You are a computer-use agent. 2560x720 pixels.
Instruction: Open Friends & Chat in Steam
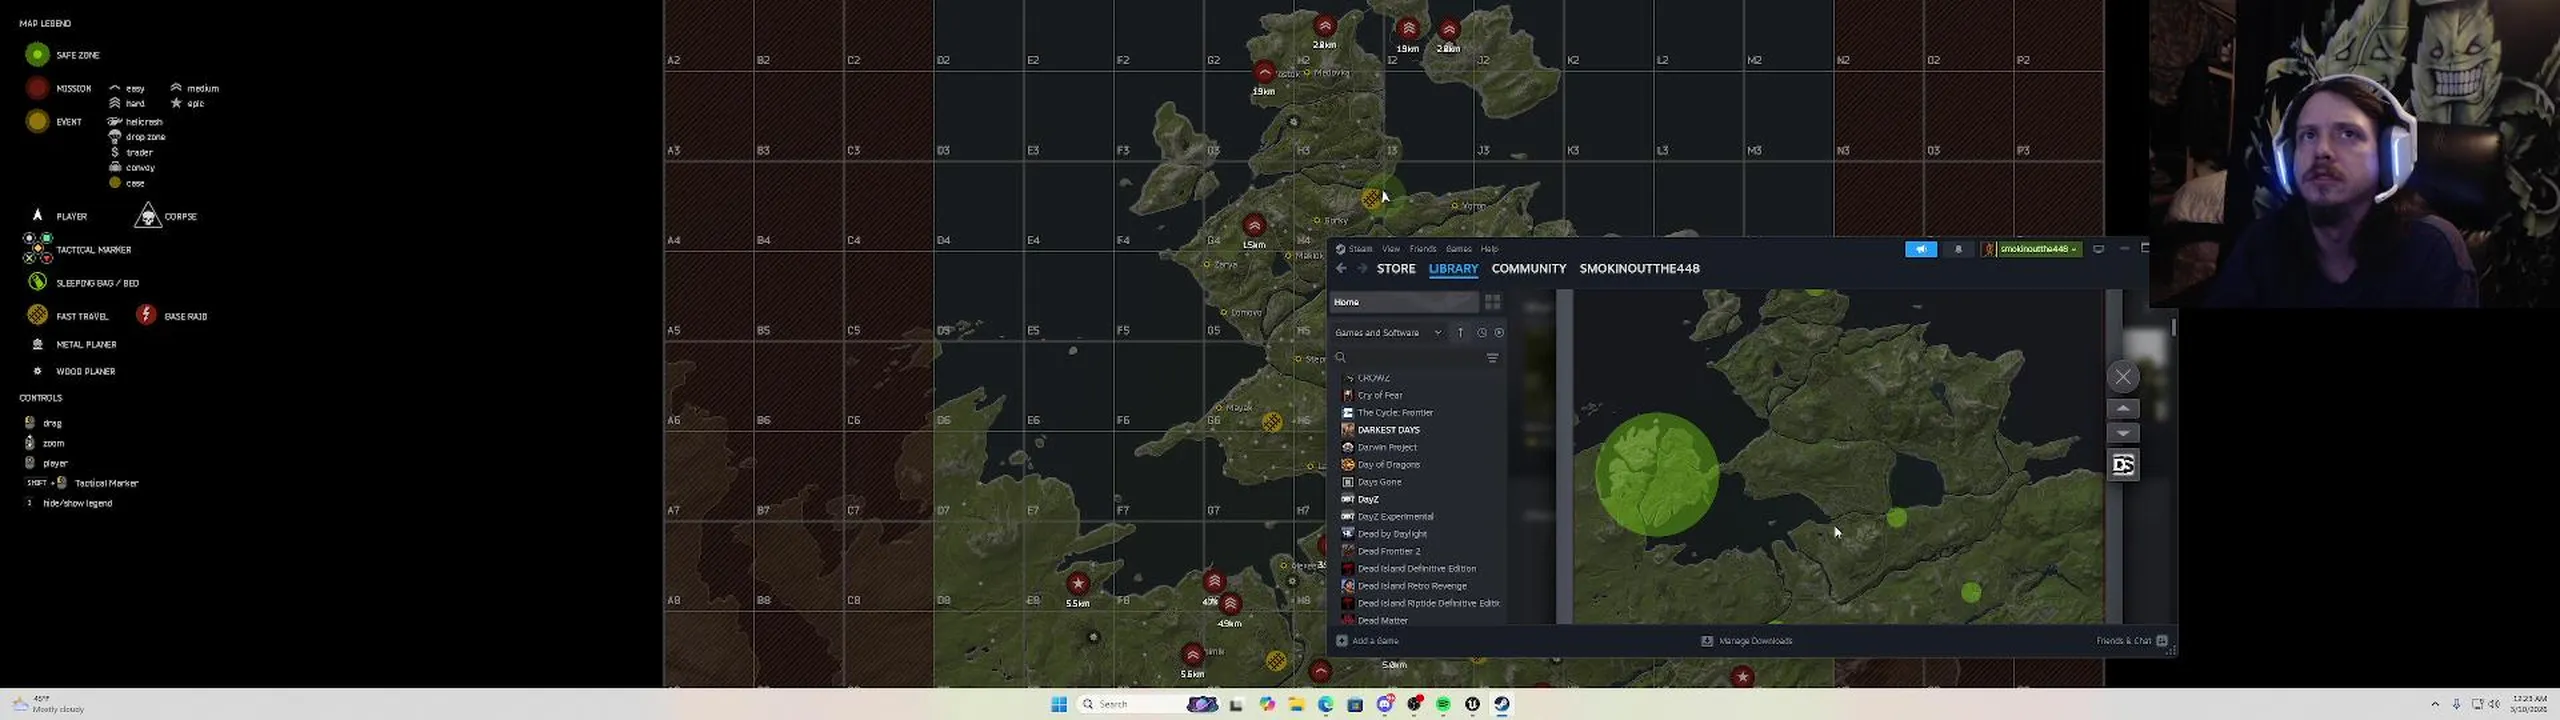pos(2131,641)
